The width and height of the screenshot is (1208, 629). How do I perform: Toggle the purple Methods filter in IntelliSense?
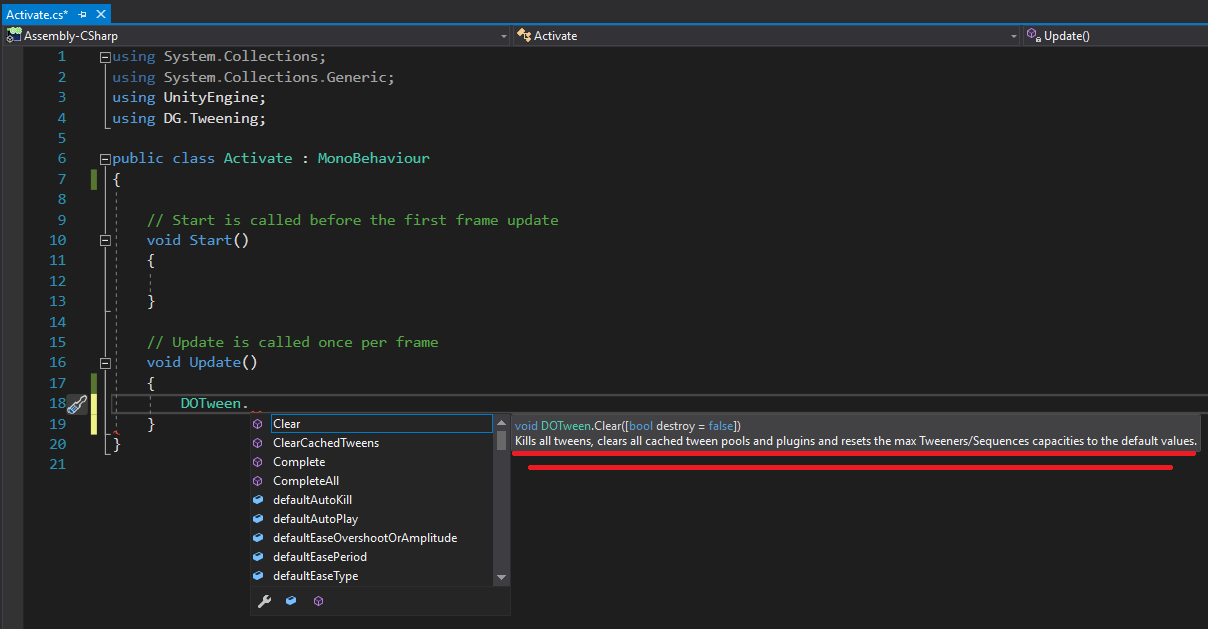coord(318,600)
